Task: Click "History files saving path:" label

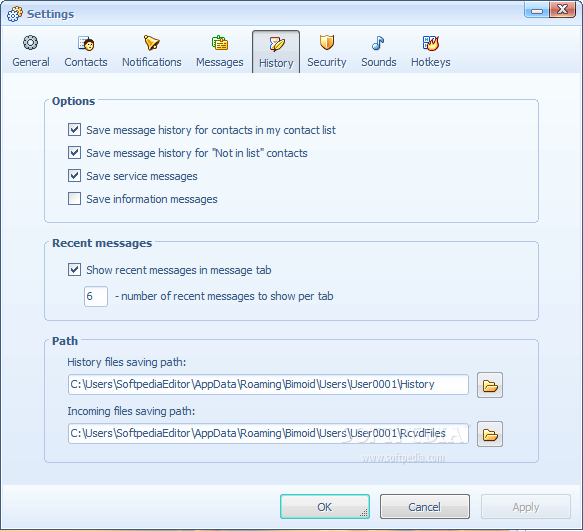Action: [127, 362]
